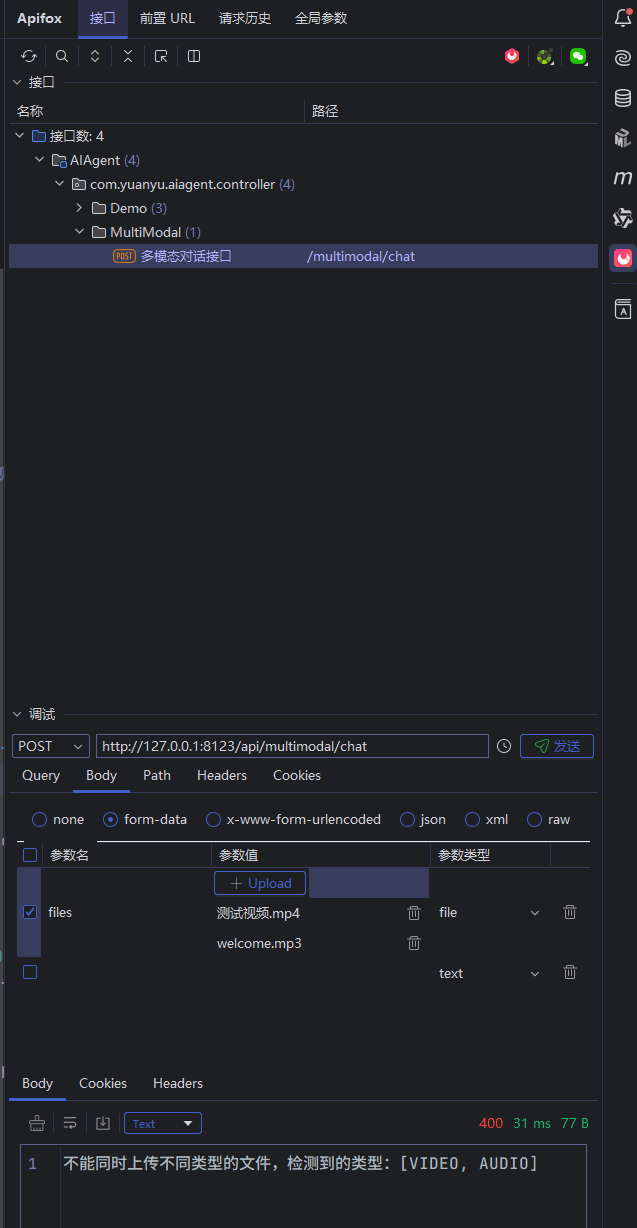The image size is (637, 1228).
Task: Open the request history clock icon
Action: click(x=504, y=746)
